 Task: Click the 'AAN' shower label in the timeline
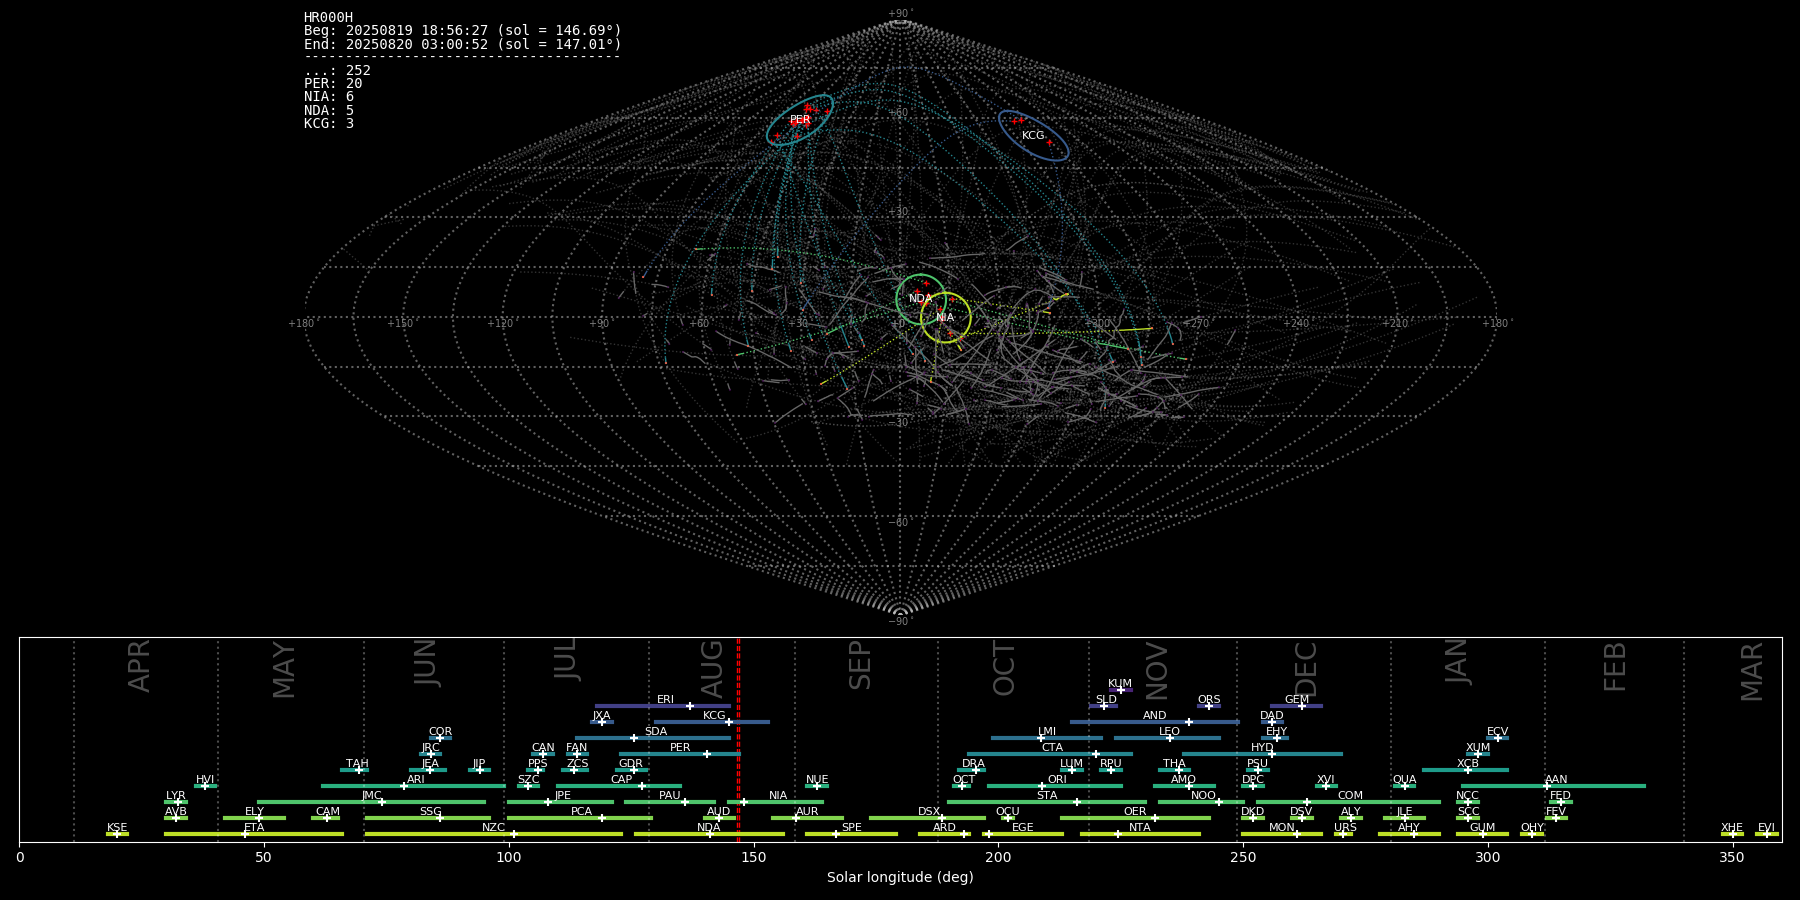point(1557,780)
